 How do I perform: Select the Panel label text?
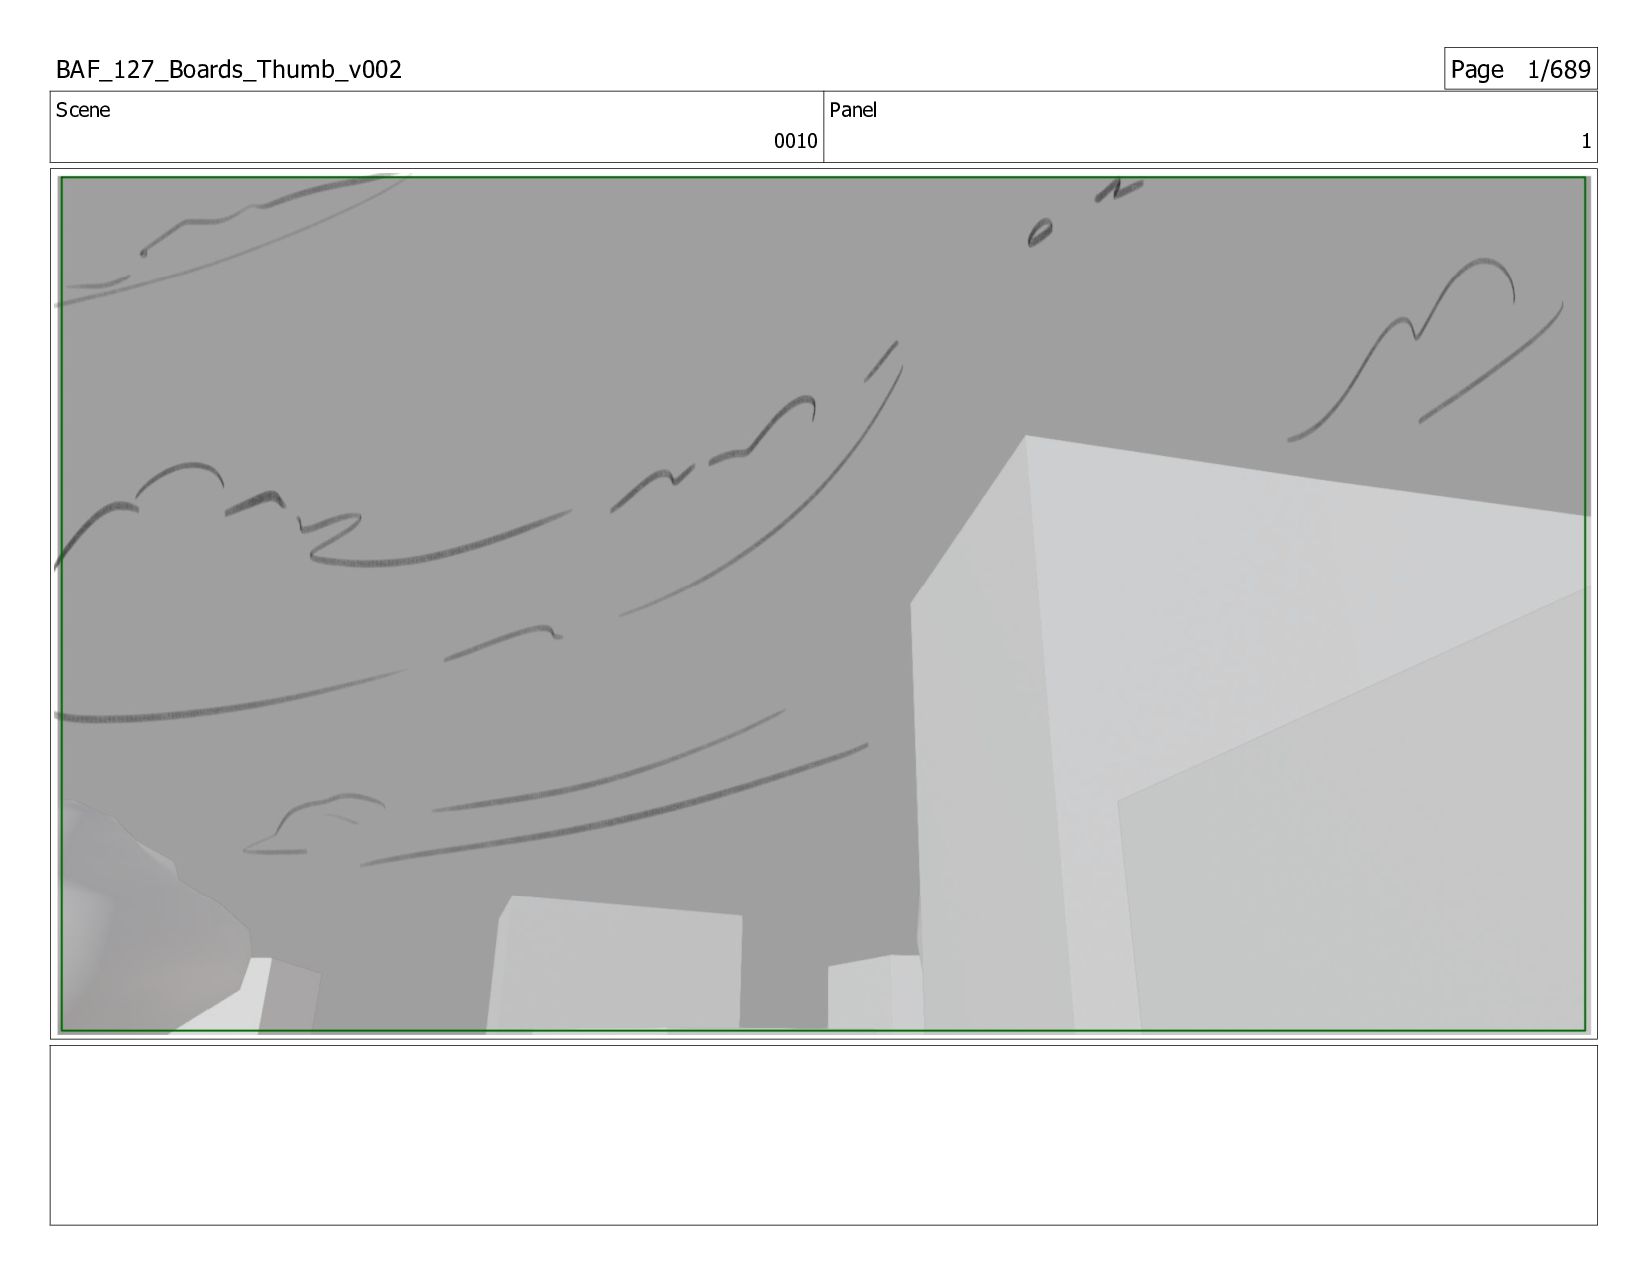[853, 110]
